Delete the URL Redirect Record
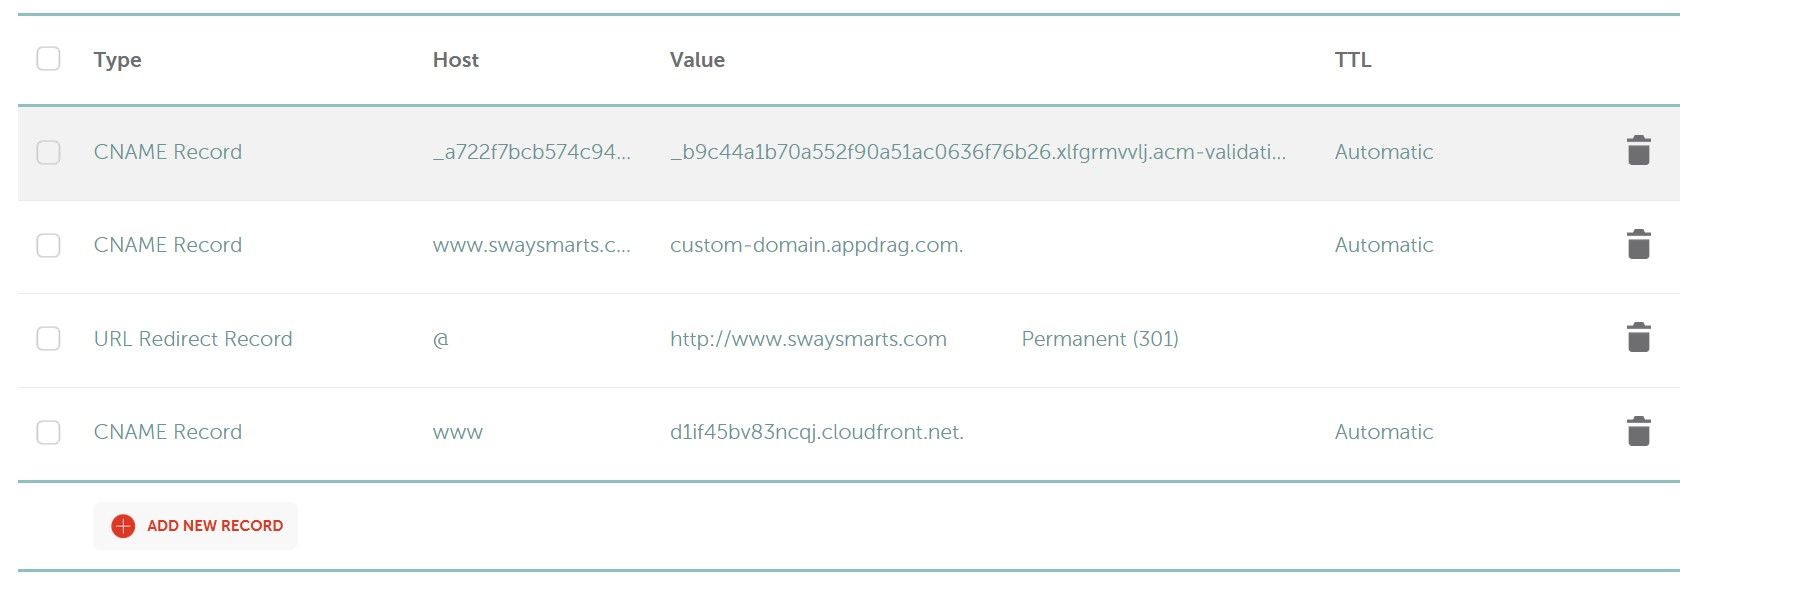The image size is (1819, 607). coord(1638,338)
